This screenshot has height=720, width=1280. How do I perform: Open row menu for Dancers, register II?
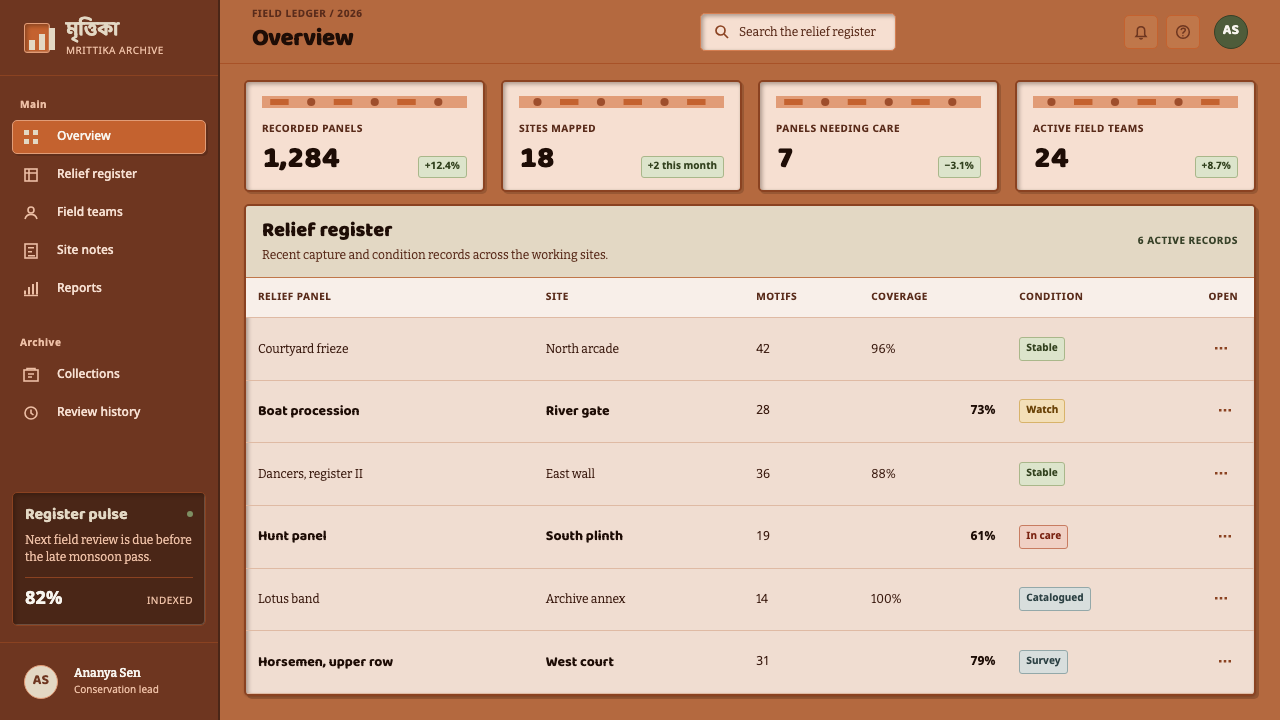[x=1221, y=474]
